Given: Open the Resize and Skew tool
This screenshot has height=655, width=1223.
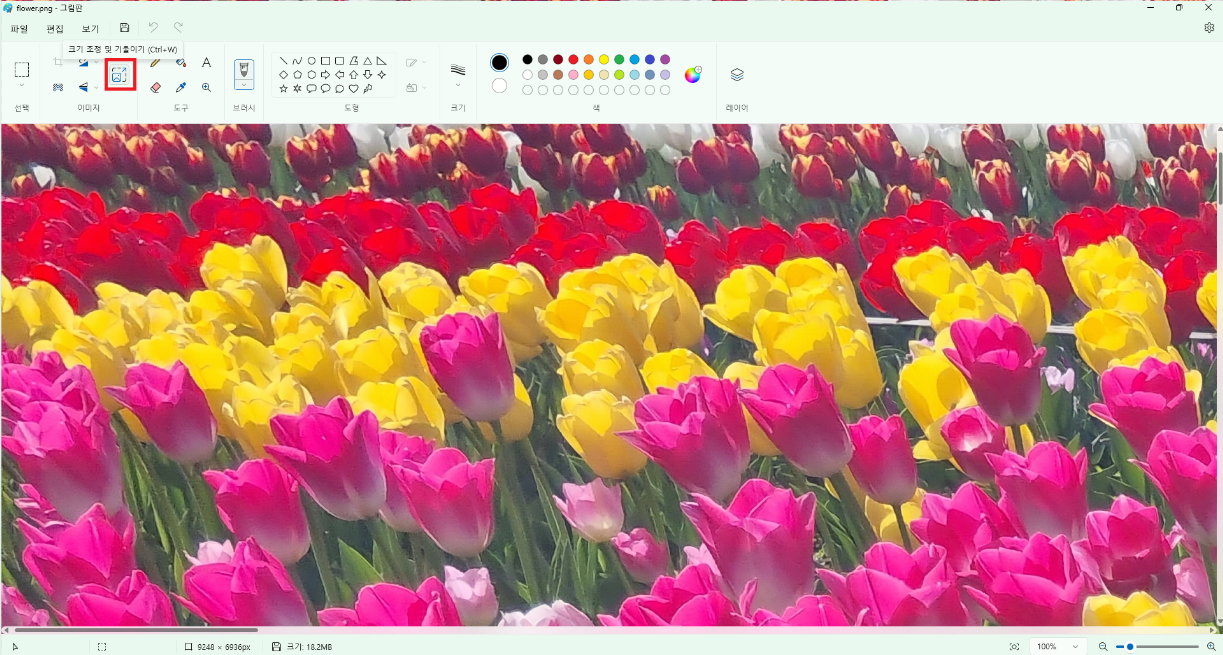Looking at the screenshot, I should point(120,75).
